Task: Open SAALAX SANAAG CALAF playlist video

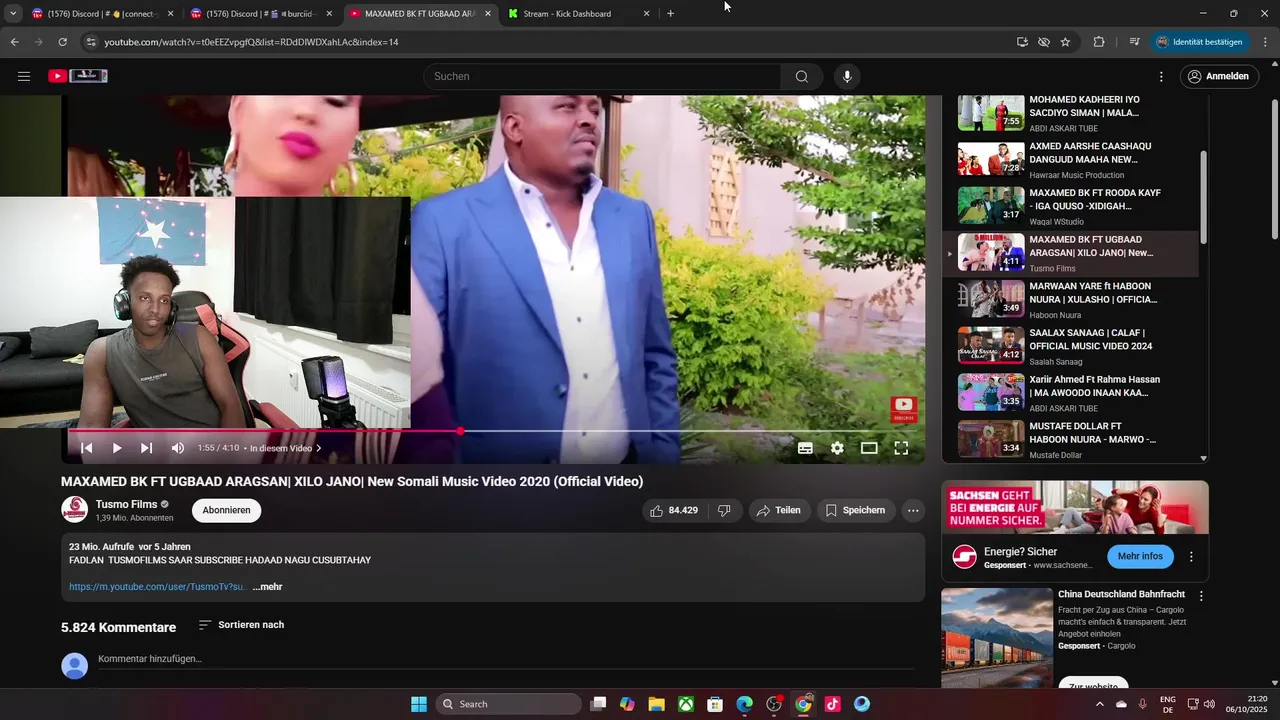Action: point(1069,346)
